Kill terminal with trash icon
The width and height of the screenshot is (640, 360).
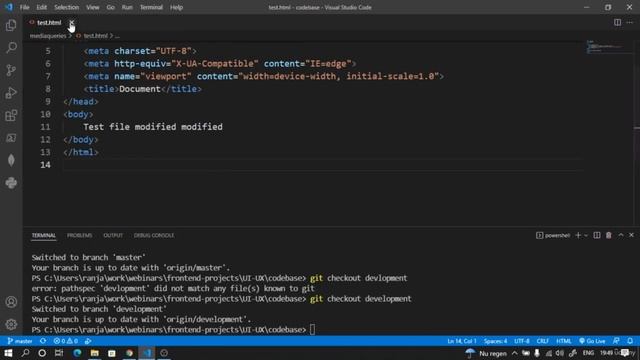click(x=609, y=236)
